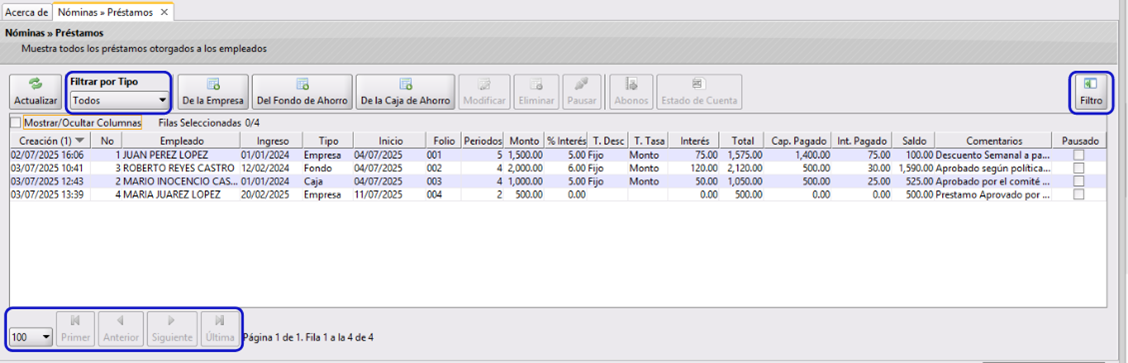
Task: Select the JUAN PEREZ LOPEZ employee cell
Action: coord(181,155)
